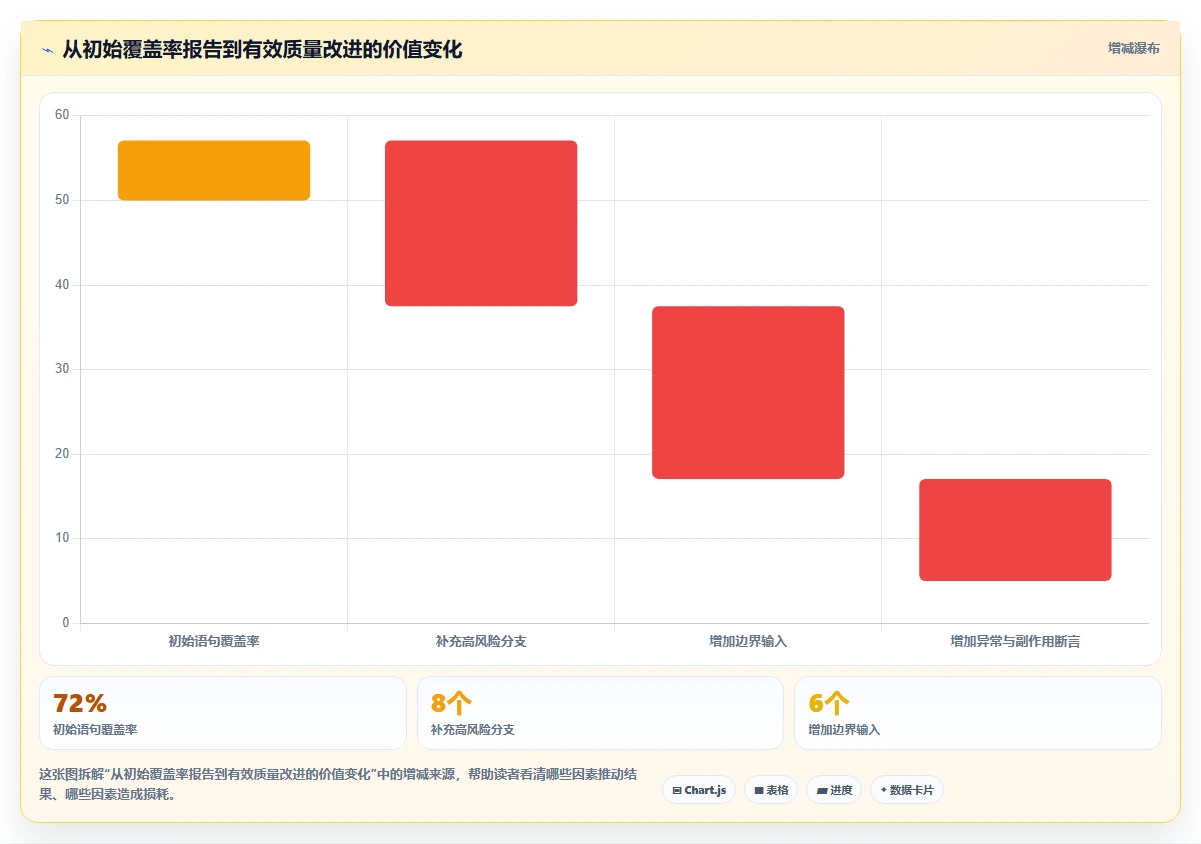Click the x-axis label 初始语句覆盖率
This screenshot has height=844, width=1201.
coord(214,641)
